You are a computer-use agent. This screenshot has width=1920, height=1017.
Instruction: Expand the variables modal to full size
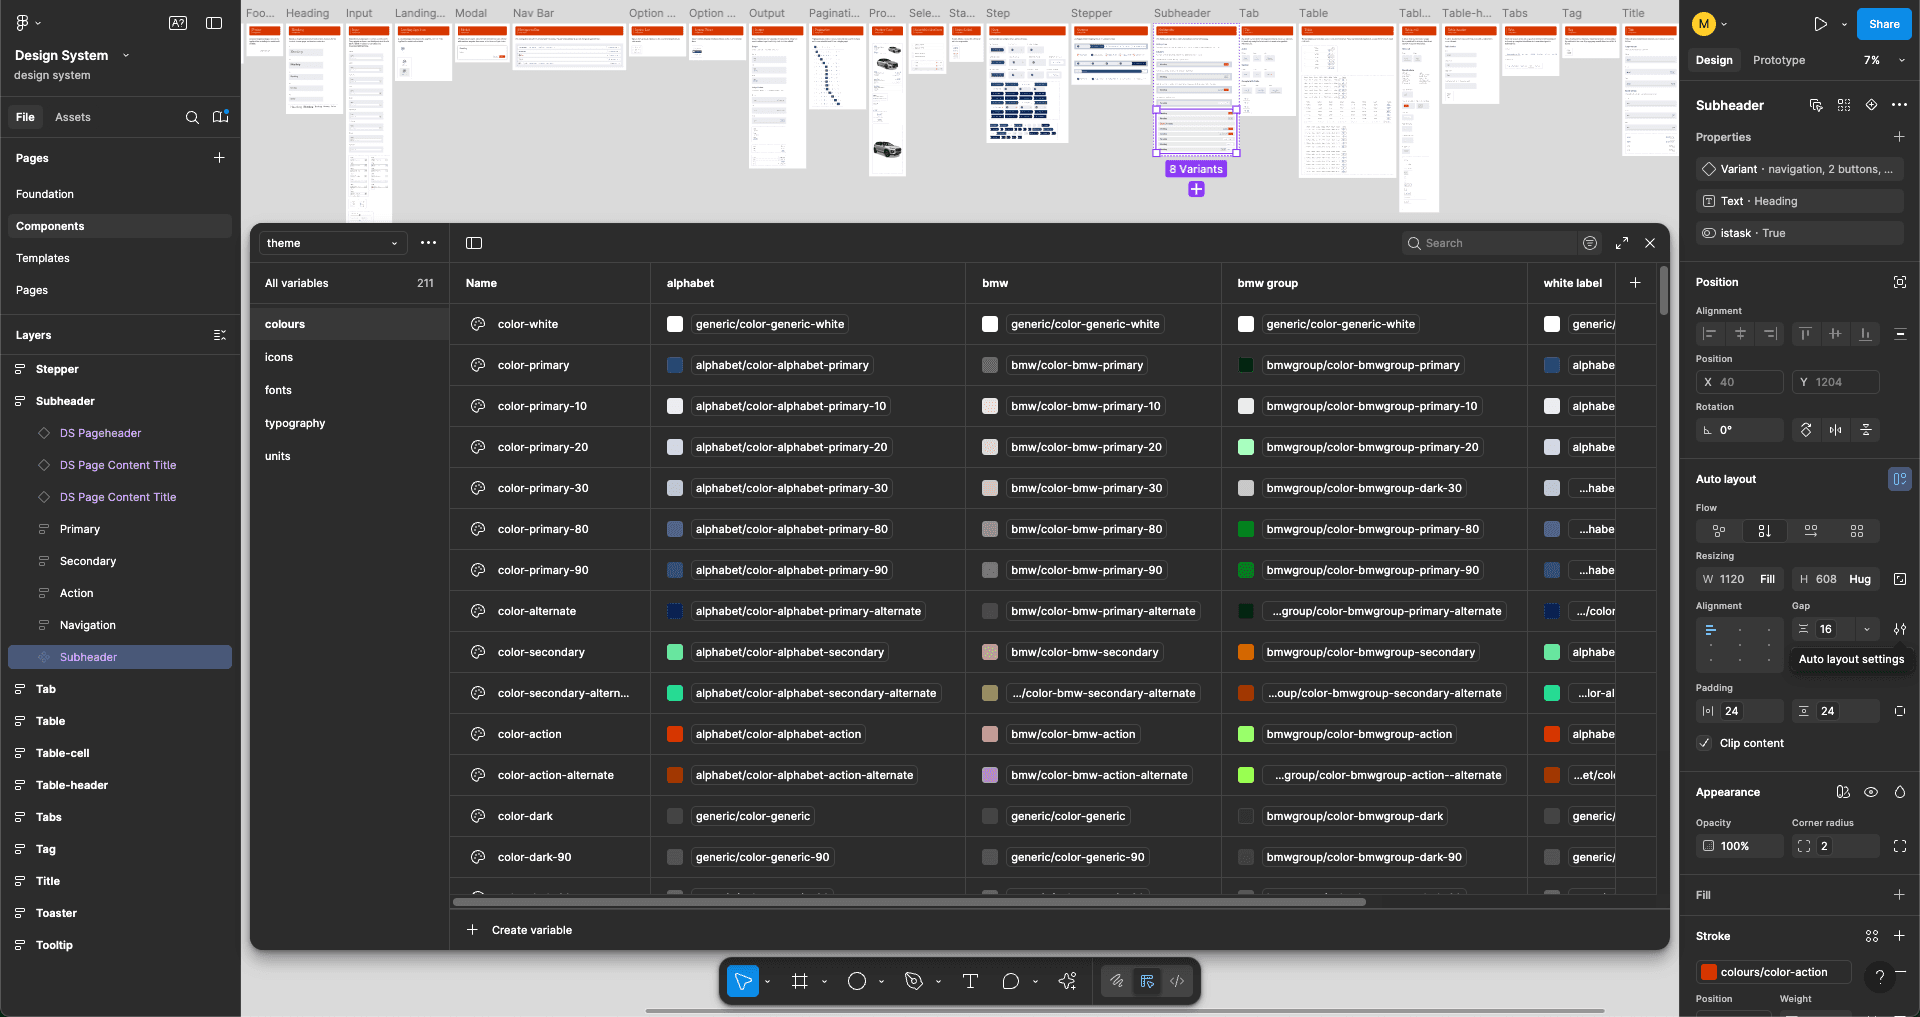[x=1621, y=243]
